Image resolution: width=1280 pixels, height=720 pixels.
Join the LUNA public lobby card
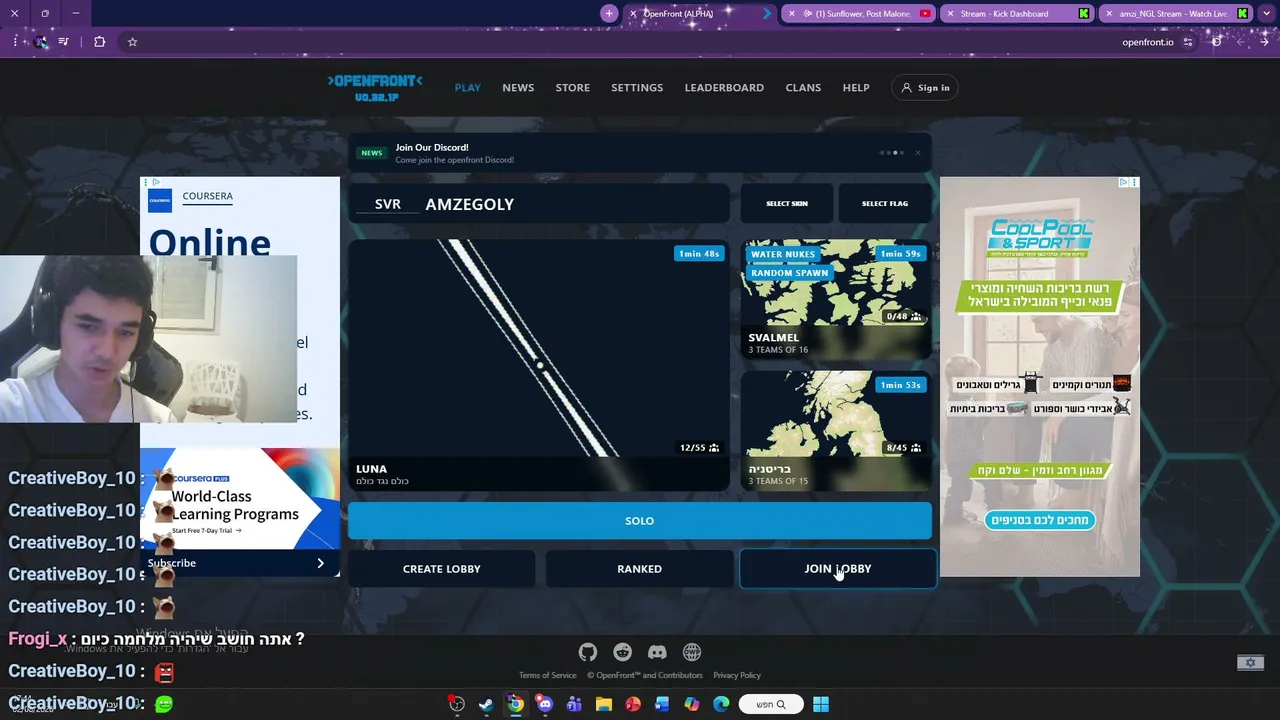pyautogui.click(x=539, y=365)
